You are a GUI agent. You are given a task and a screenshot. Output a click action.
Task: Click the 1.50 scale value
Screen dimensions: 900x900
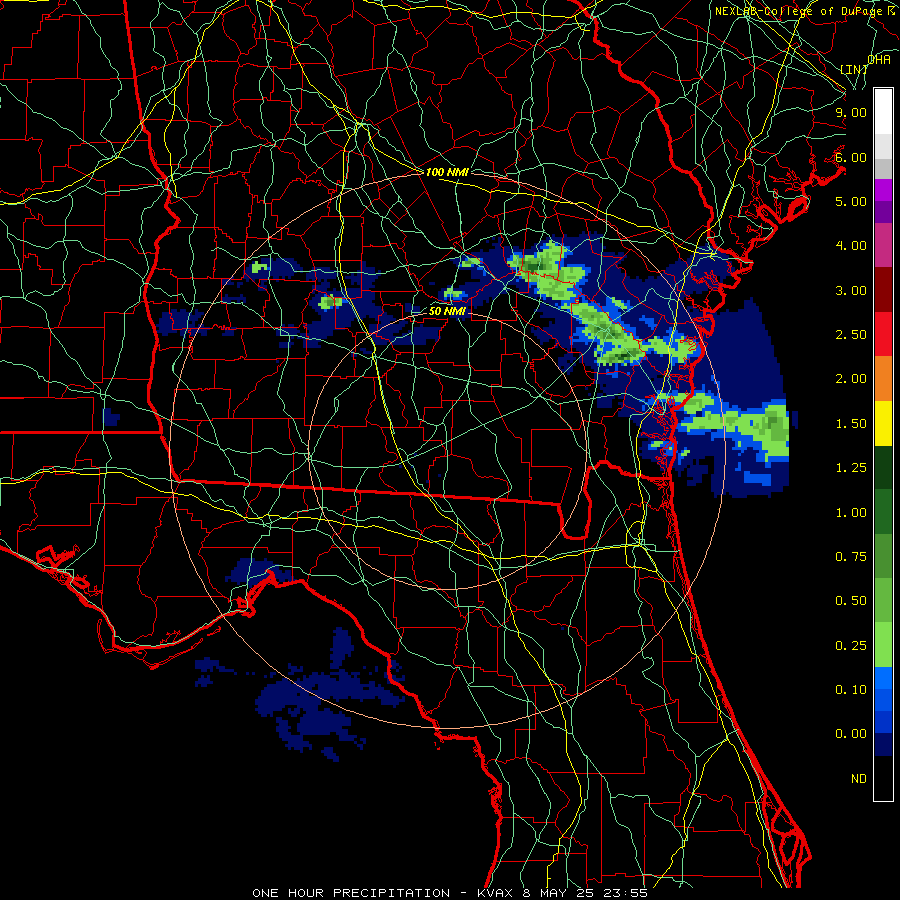point(851,424)
